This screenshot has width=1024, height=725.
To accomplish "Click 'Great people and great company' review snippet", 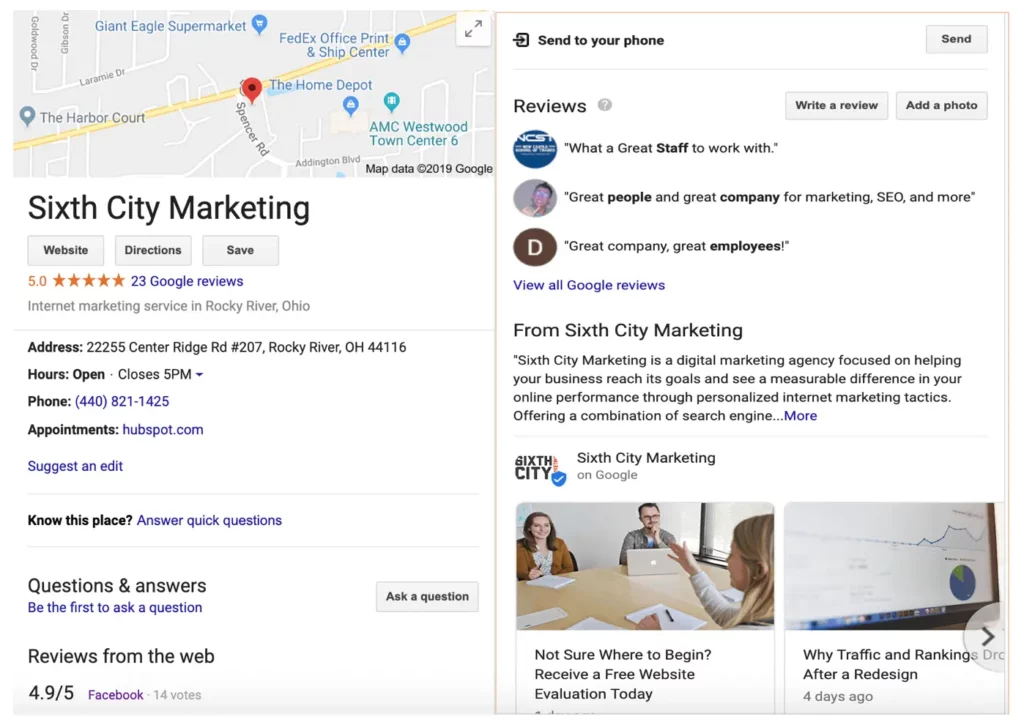I will point(769,197).
